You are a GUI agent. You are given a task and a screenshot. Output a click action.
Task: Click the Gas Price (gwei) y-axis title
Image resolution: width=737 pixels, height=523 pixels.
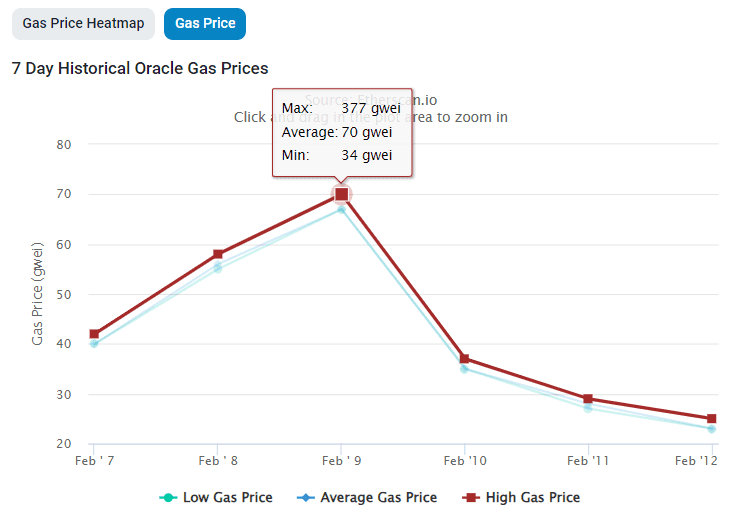pos(38,293)
